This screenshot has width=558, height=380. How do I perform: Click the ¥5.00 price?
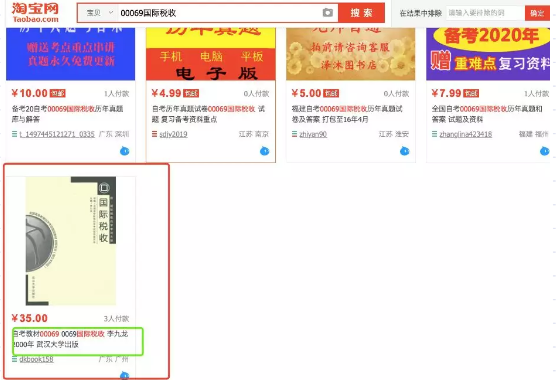tap(306, 93)
